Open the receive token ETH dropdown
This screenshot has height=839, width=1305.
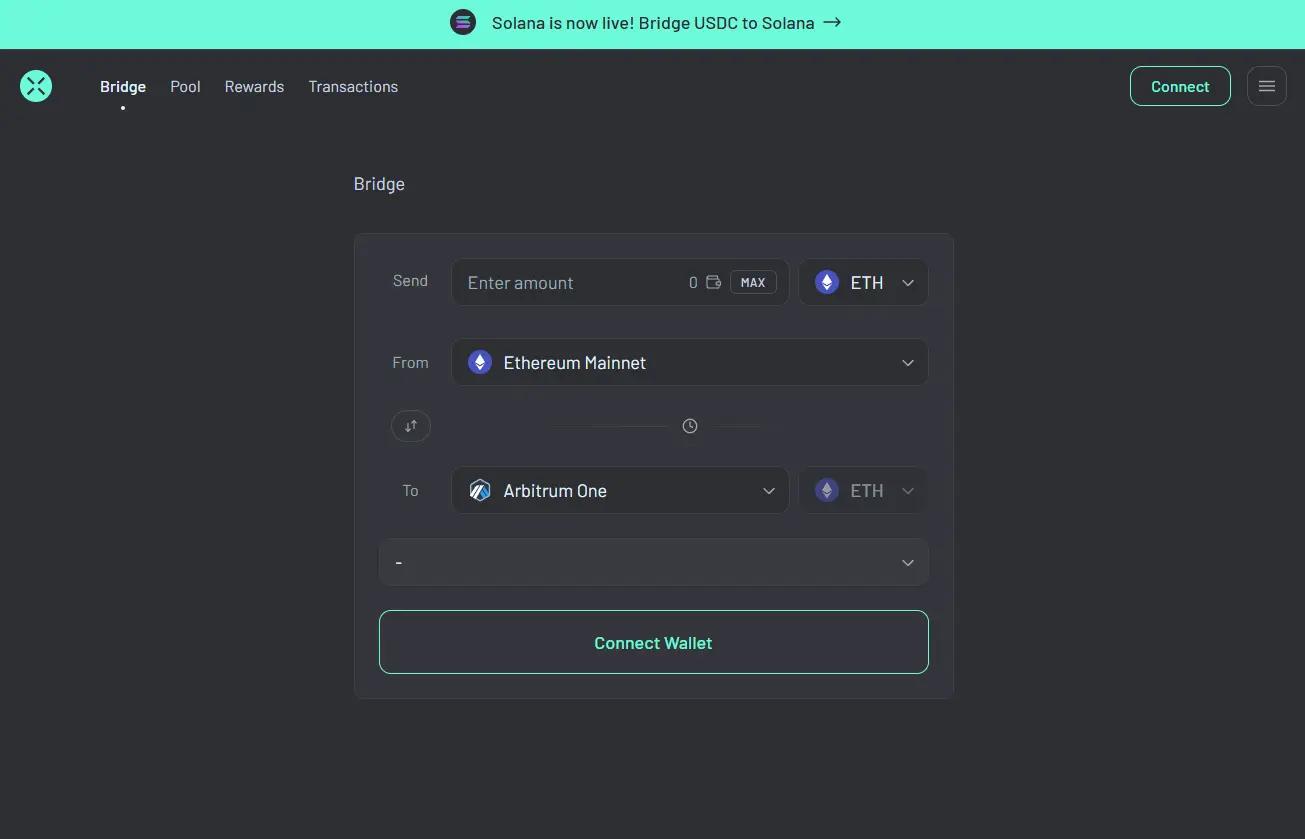[x=863, y=491]
